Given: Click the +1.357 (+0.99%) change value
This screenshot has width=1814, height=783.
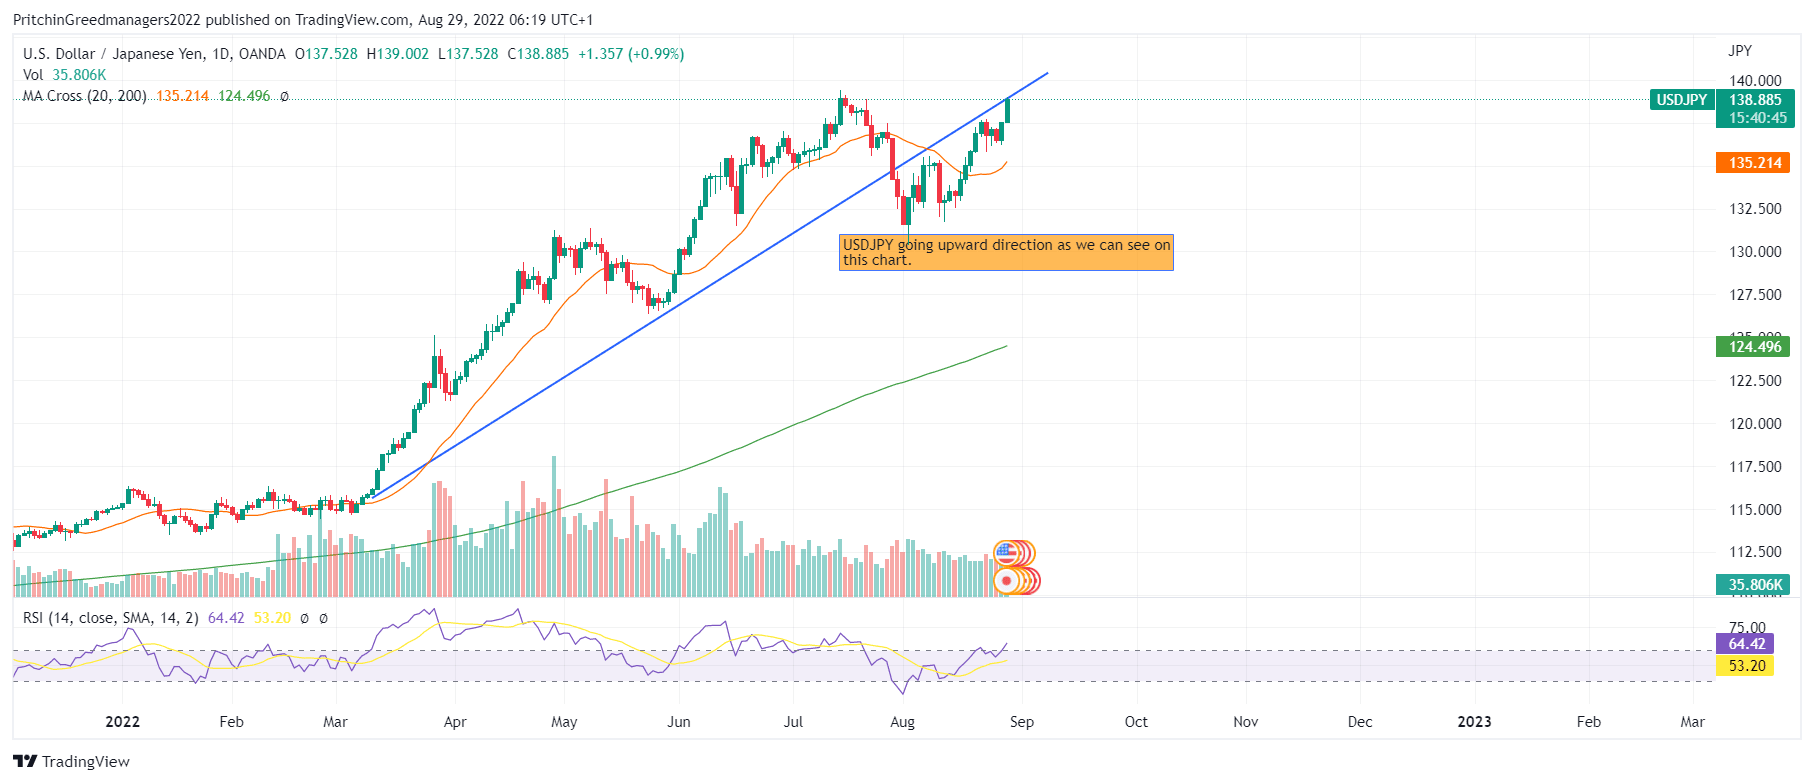Looking at the screenshot, I should [x=631, y=54].
